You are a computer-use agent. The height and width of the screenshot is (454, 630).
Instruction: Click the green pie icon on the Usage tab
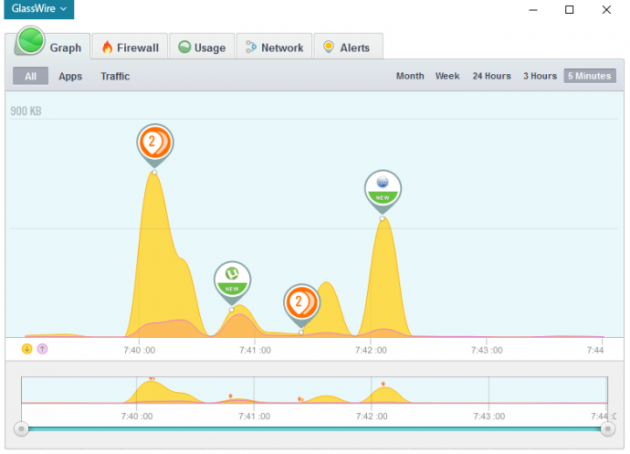point(184,47)
